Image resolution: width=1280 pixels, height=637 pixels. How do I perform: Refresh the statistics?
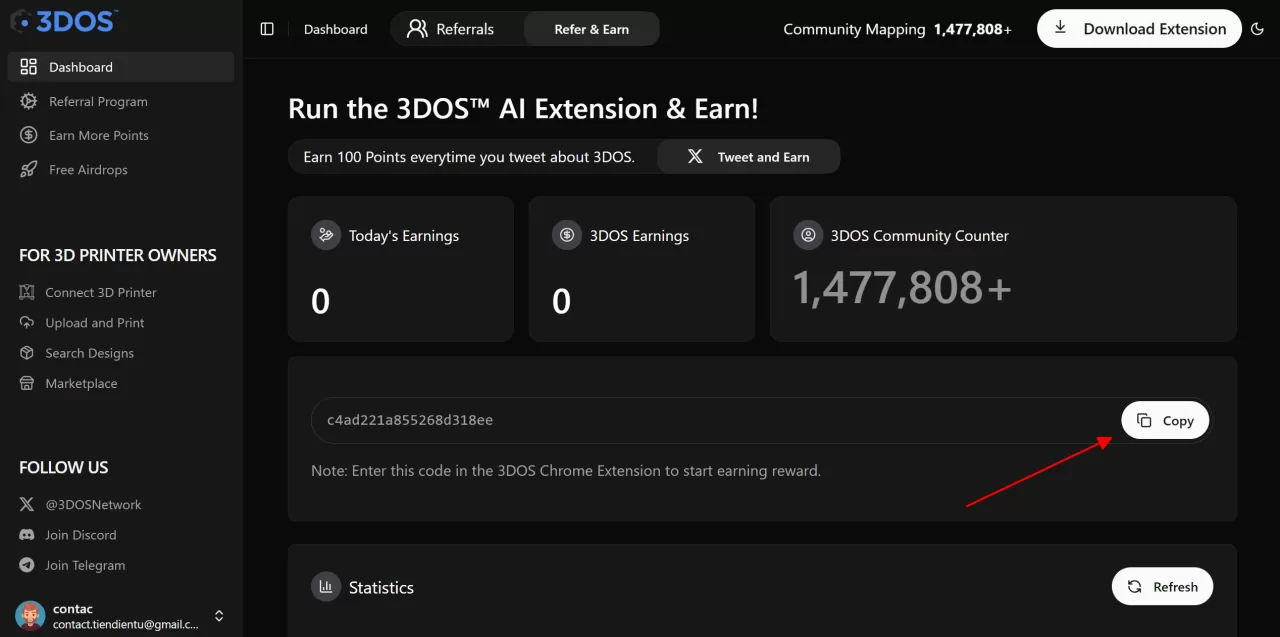click(1162, 587)
